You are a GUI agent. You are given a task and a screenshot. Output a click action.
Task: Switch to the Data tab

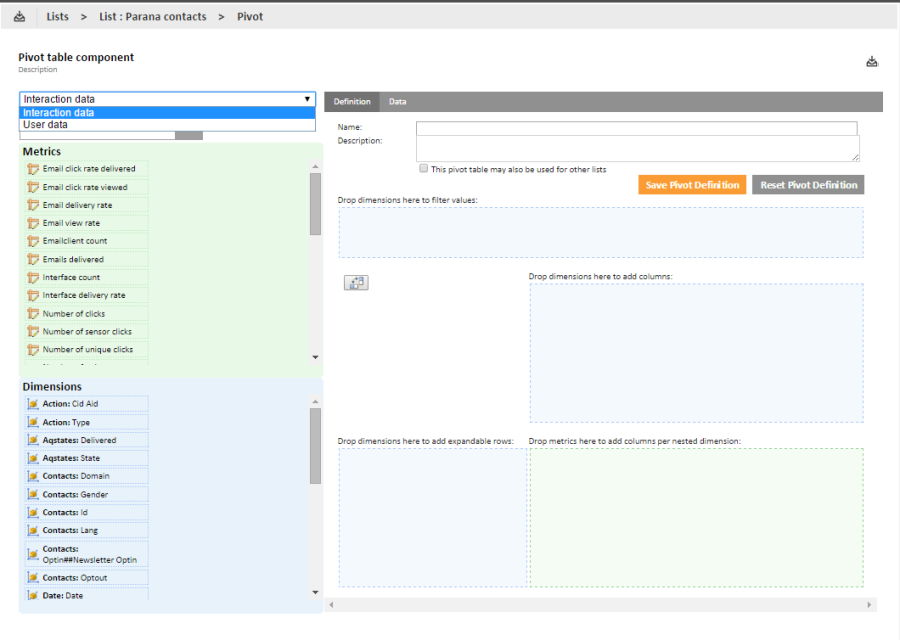397,102
